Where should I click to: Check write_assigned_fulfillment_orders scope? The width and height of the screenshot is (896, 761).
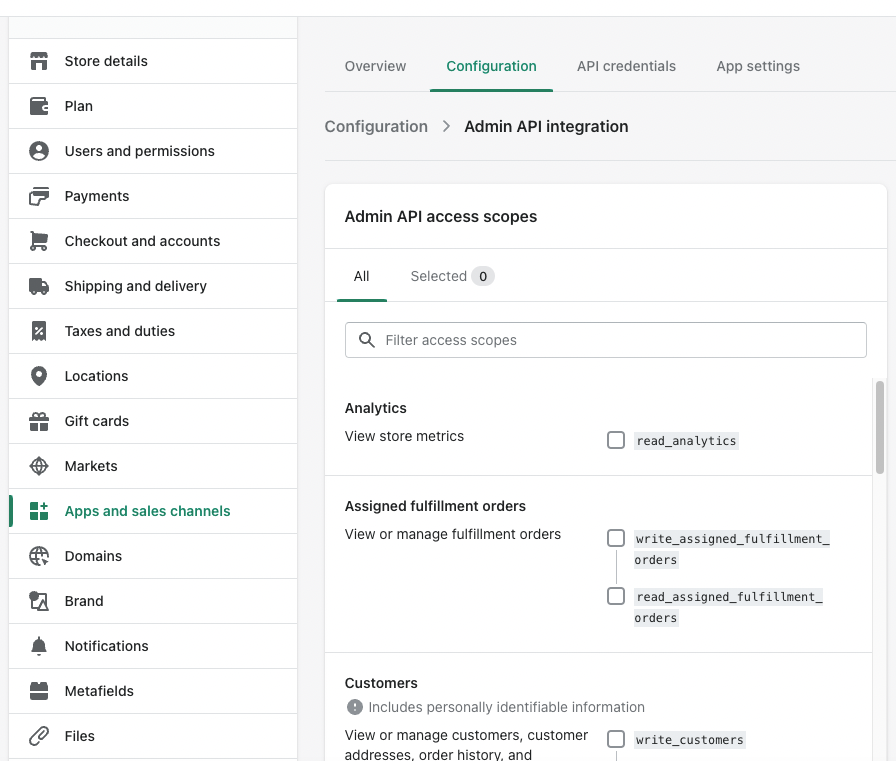pyautogui.click(x=616, y=538)
